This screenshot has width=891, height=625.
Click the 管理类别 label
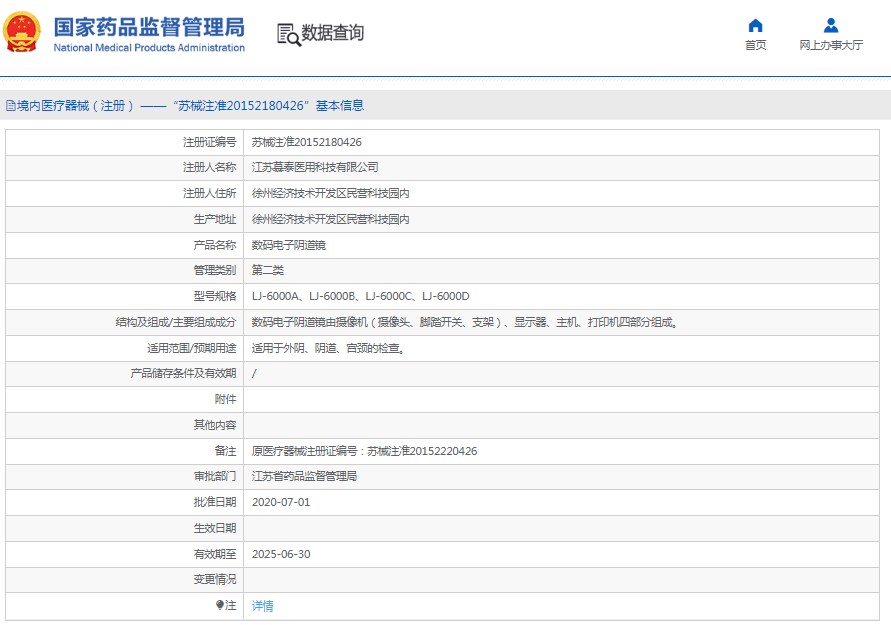coord(214,270)
